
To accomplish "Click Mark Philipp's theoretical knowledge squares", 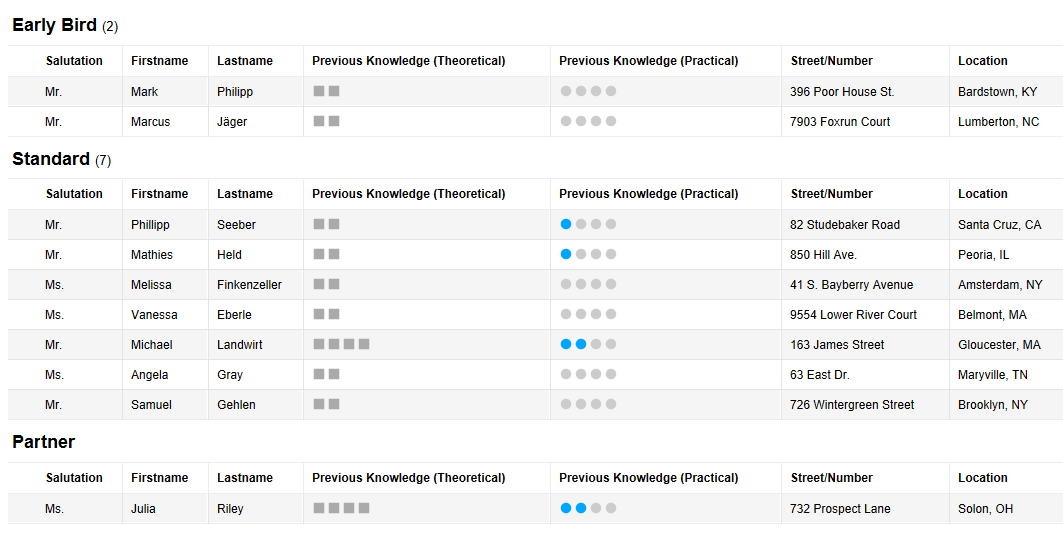I will point(326,92).
